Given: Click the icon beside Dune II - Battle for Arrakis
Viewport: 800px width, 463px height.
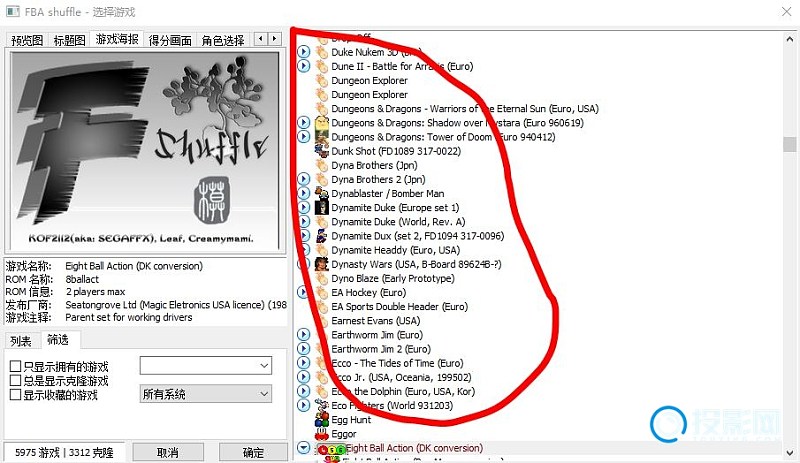Looking at the screenshot, I should pyautogui.click(x=321, y=66).
